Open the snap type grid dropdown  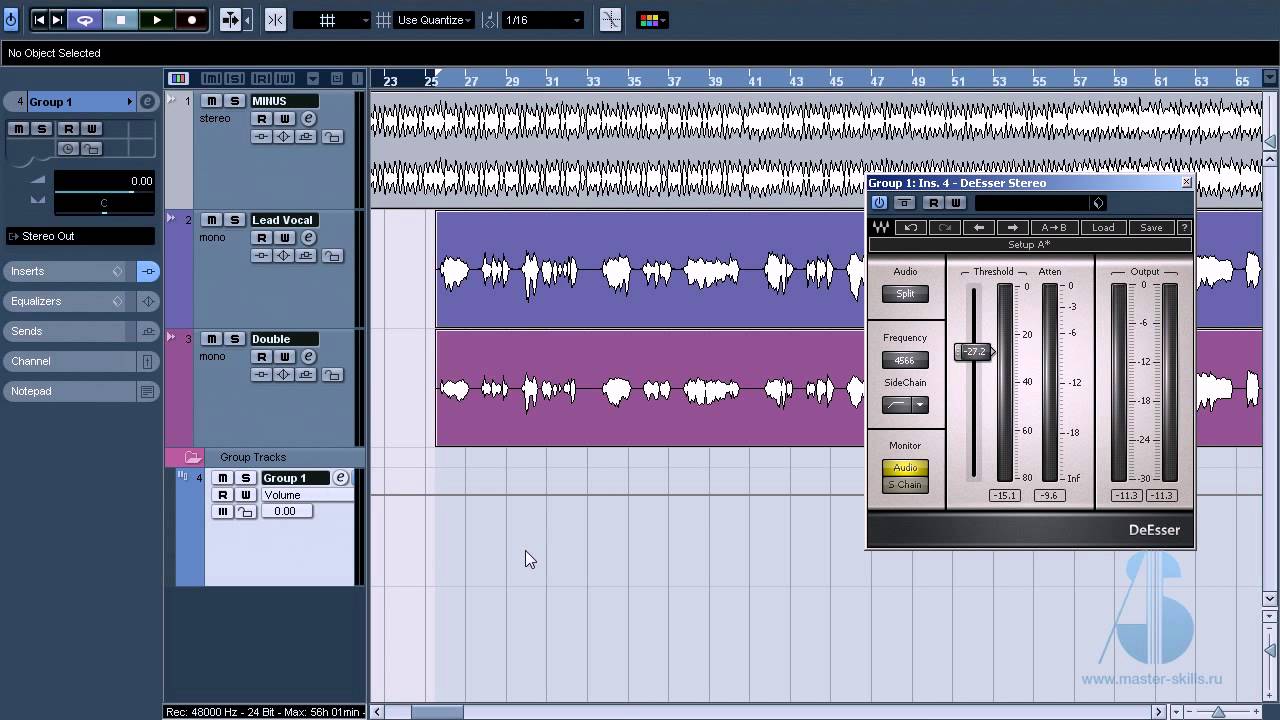331,20
